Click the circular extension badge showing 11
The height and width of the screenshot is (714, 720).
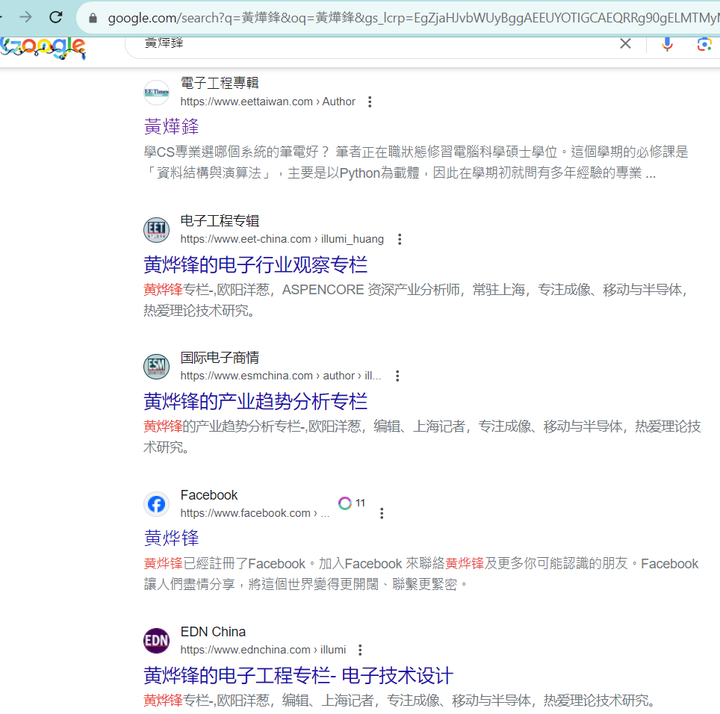click(352, 503)
